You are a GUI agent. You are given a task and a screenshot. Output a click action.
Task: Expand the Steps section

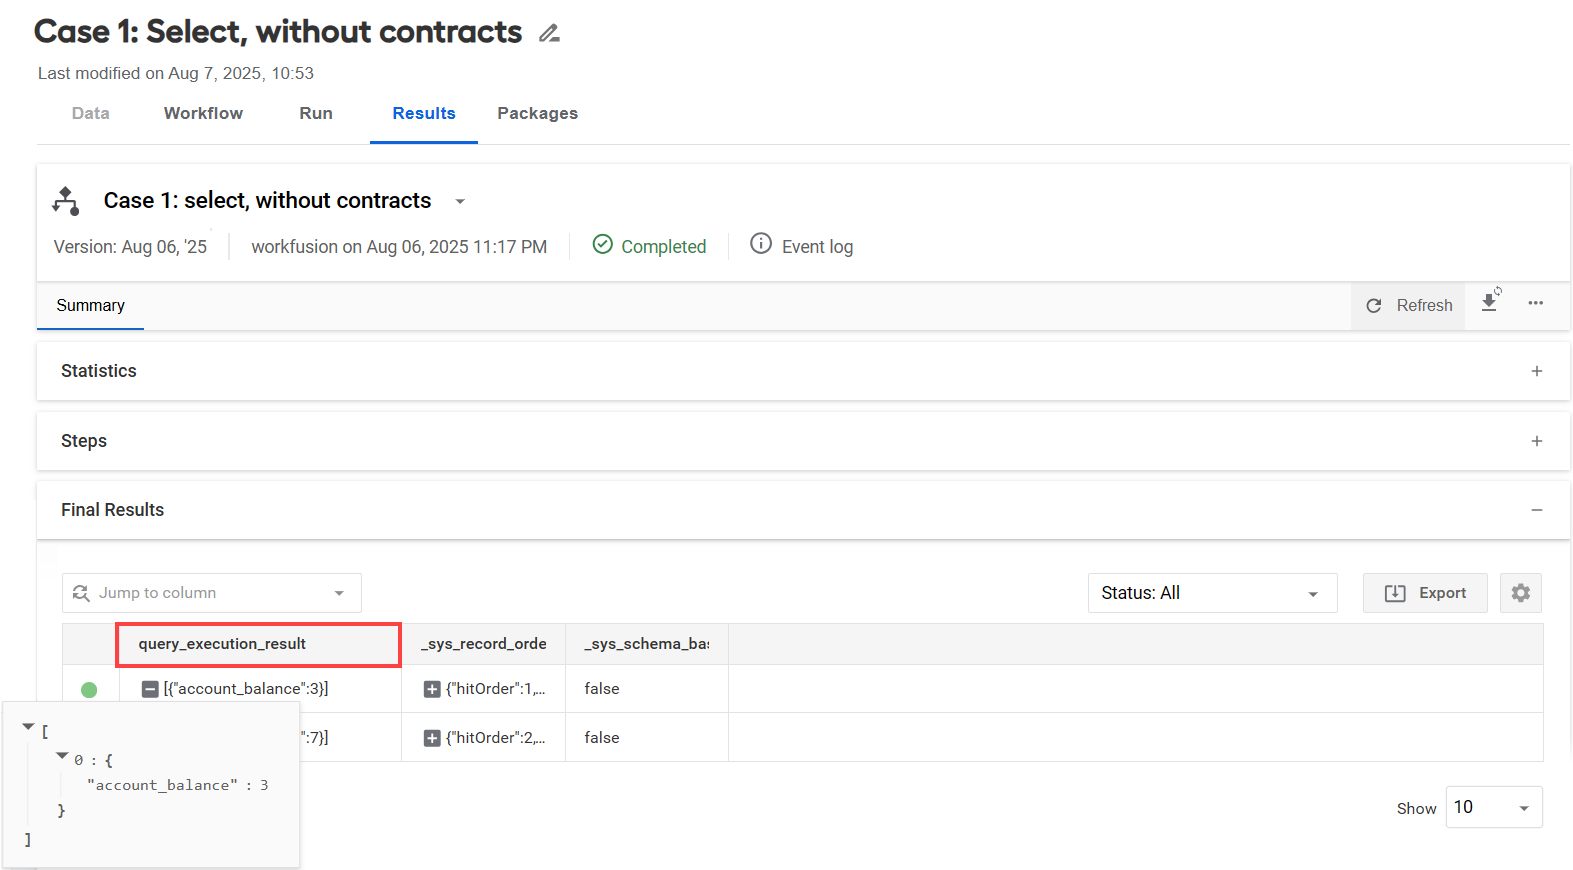[x=1537, y=441]
